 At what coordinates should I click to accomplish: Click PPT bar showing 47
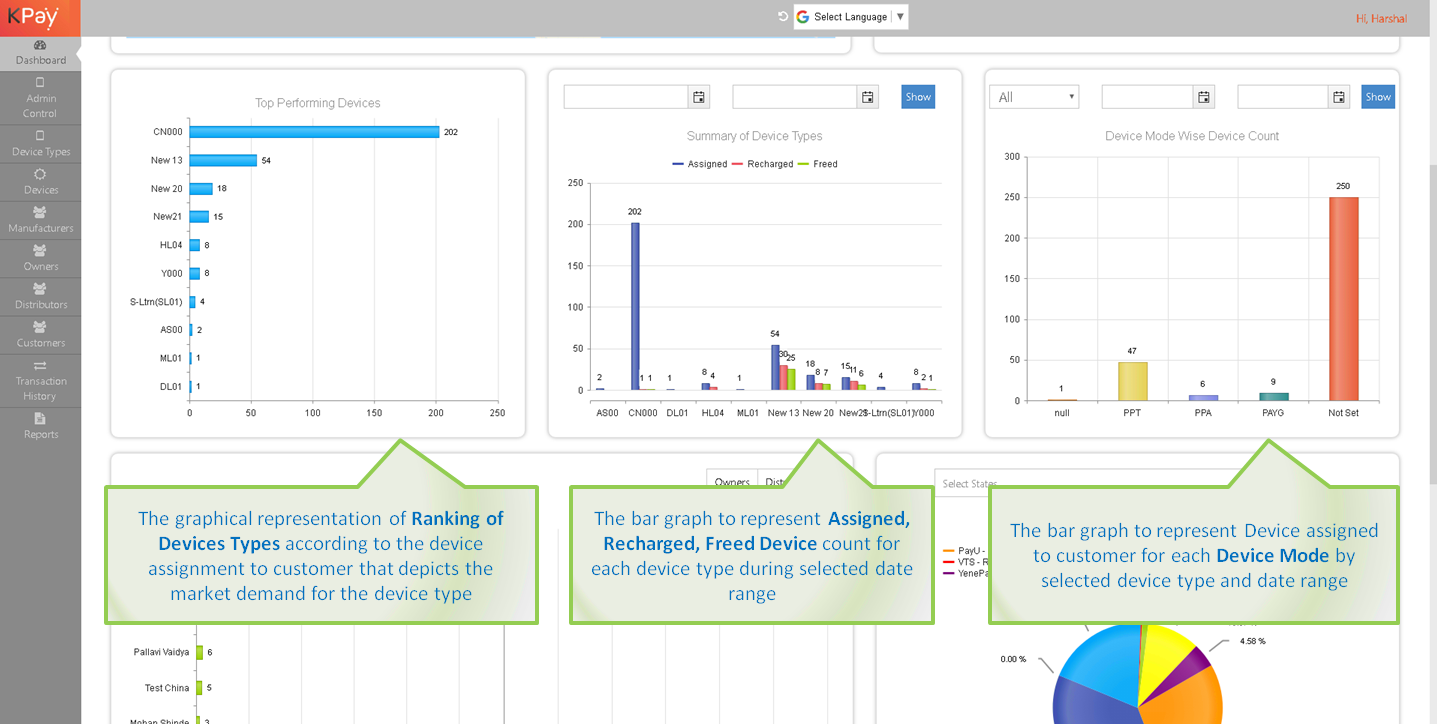[x=1132, y=381]
